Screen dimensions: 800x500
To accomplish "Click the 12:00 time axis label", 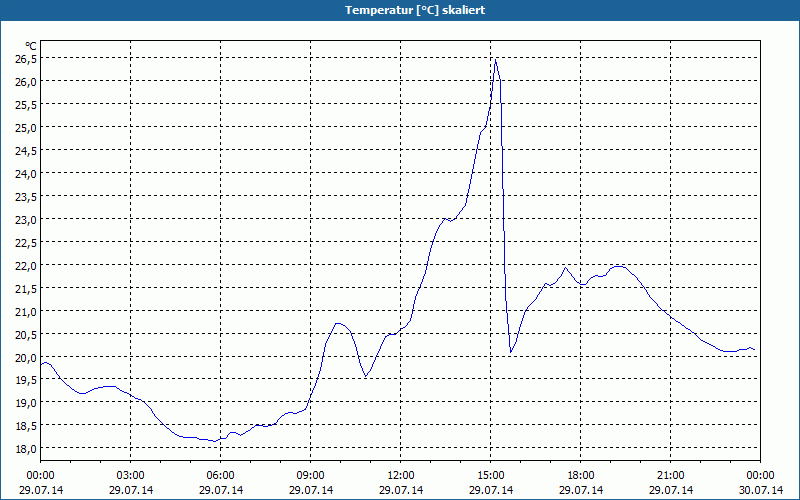I will 401,476.
